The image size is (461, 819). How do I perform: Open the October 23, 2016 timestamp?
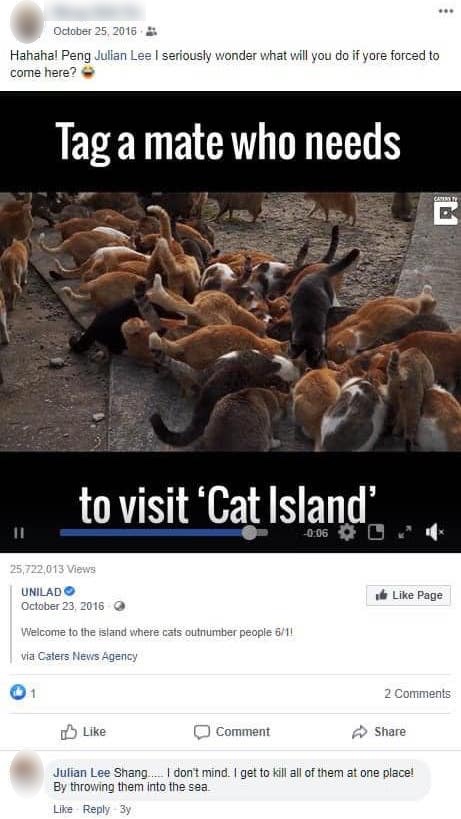click(62, 606)
